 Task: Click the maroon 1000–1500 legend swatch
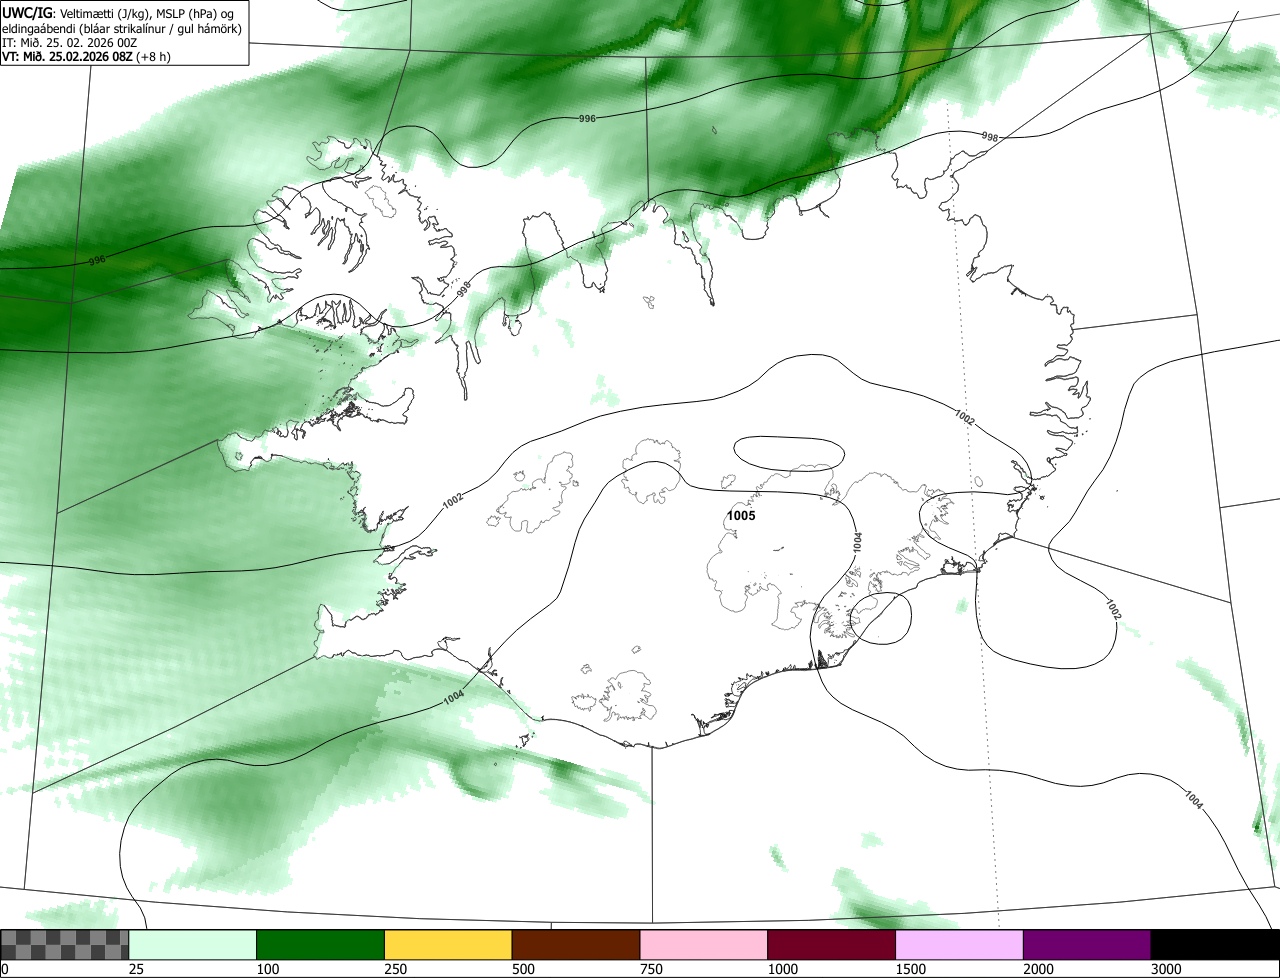click(x=831, y=945)
